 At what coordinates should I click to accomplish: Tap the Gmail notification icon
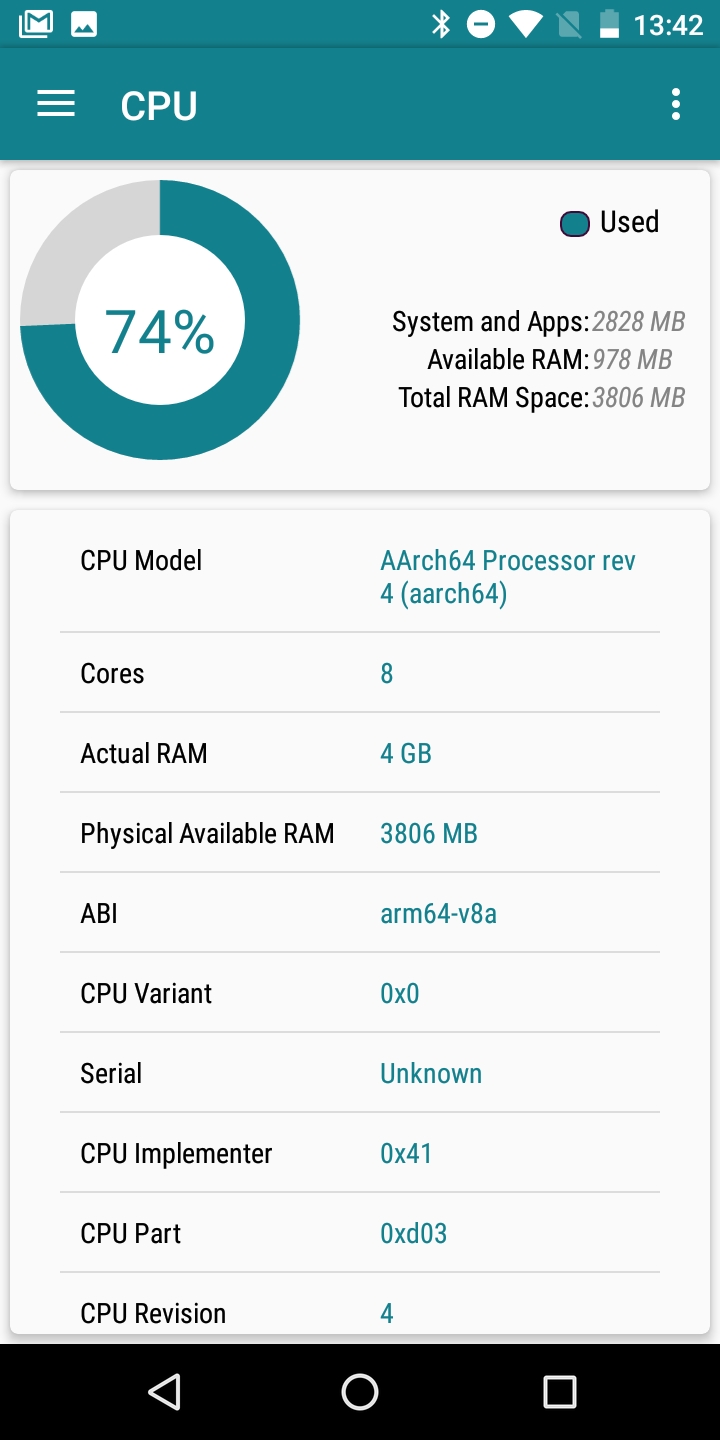click(36, 24)
